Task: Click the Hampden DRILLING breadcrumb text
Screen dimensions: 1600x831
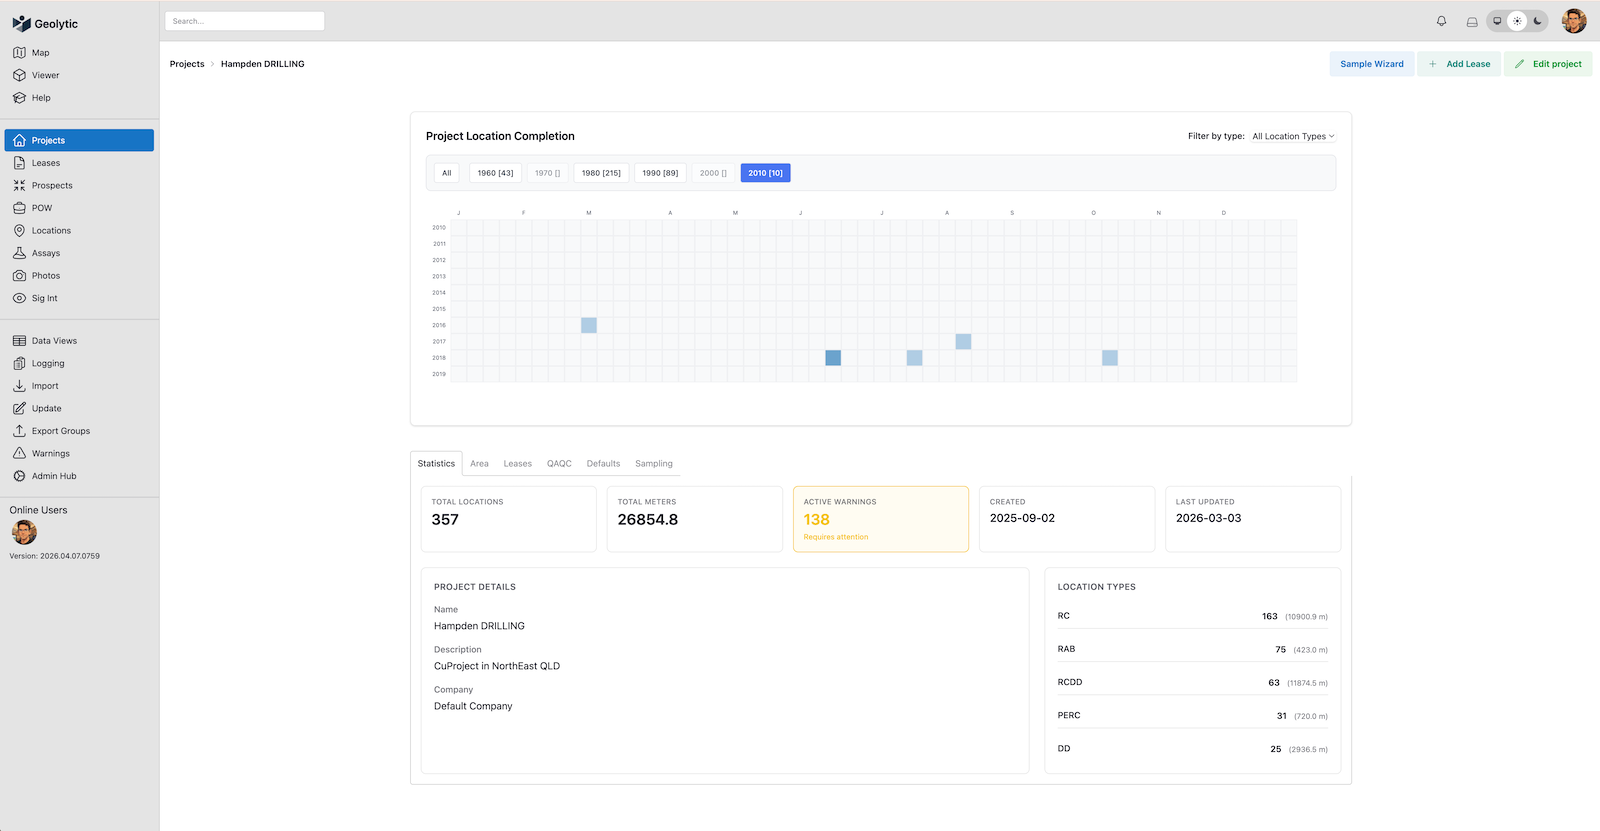Action: [263, 64]
